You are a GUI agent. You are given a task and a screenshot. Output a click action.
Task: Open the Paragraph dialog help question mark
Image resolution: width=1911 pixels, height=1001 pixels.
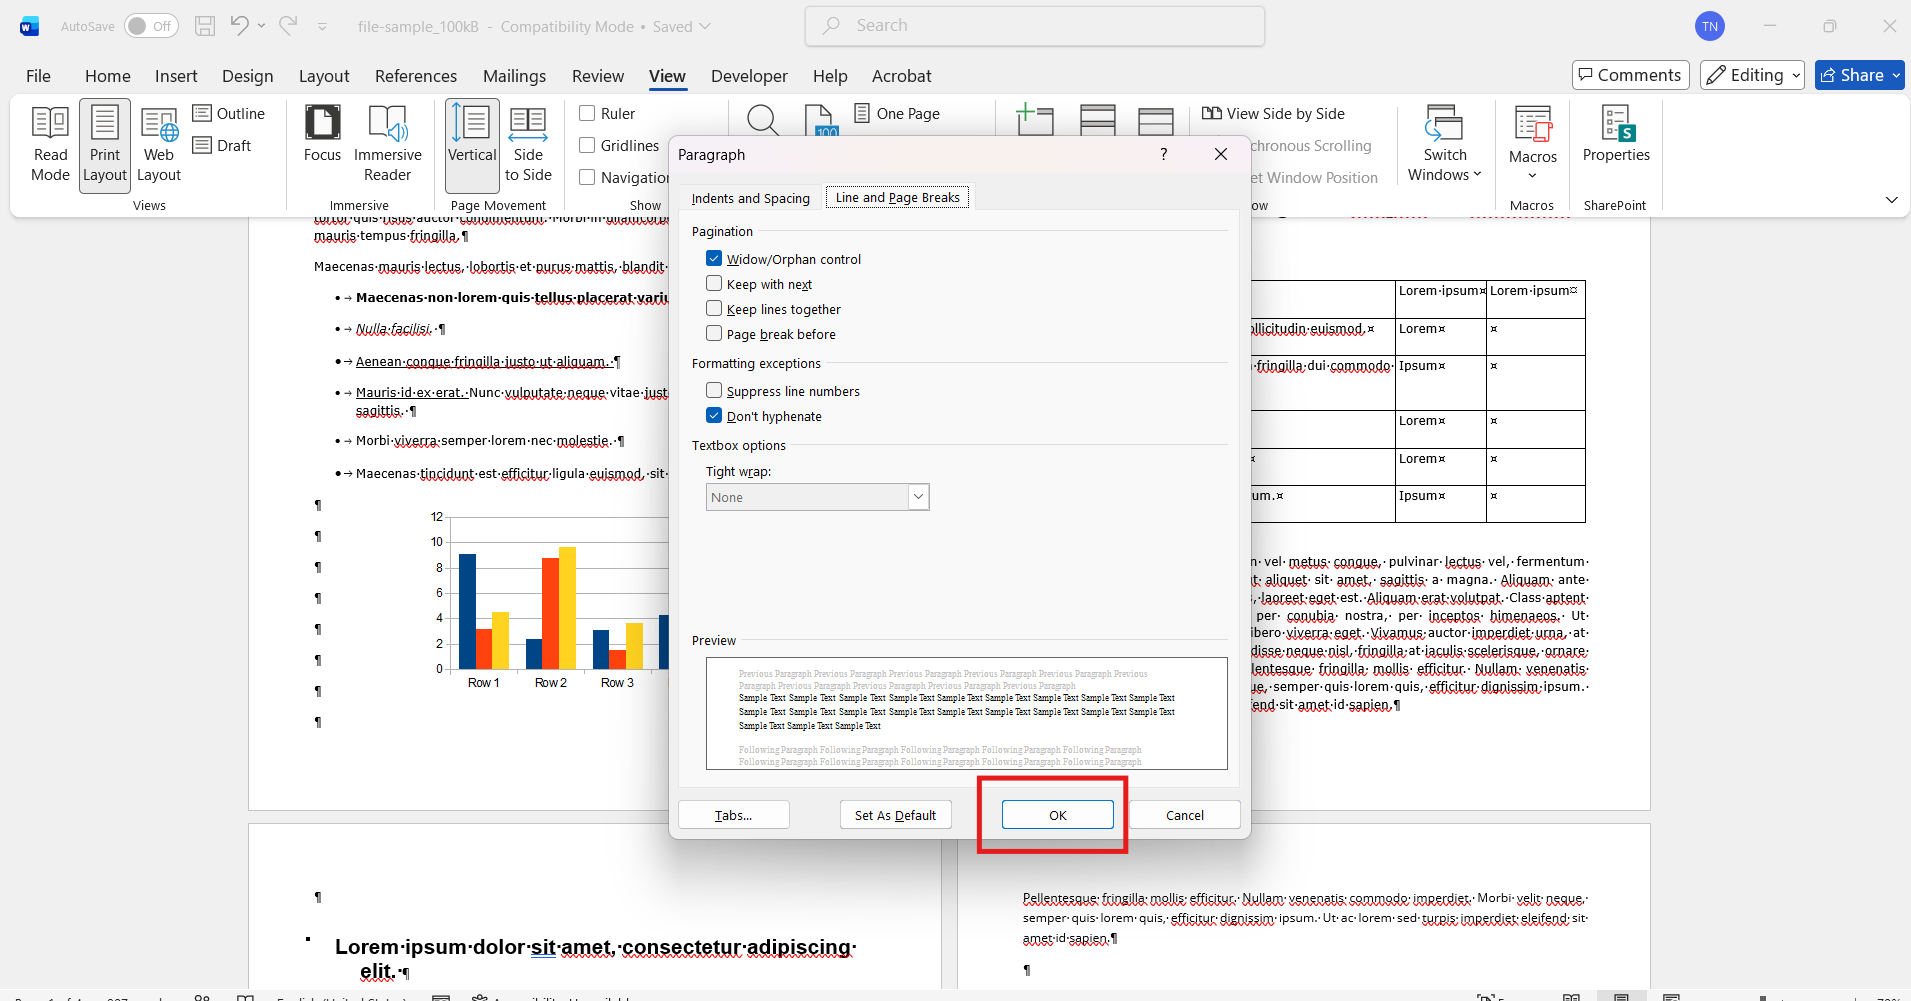1163,154
